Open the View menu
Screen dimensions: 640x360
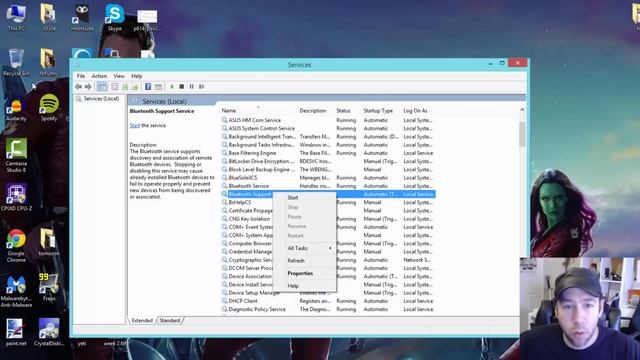point(119,76)
